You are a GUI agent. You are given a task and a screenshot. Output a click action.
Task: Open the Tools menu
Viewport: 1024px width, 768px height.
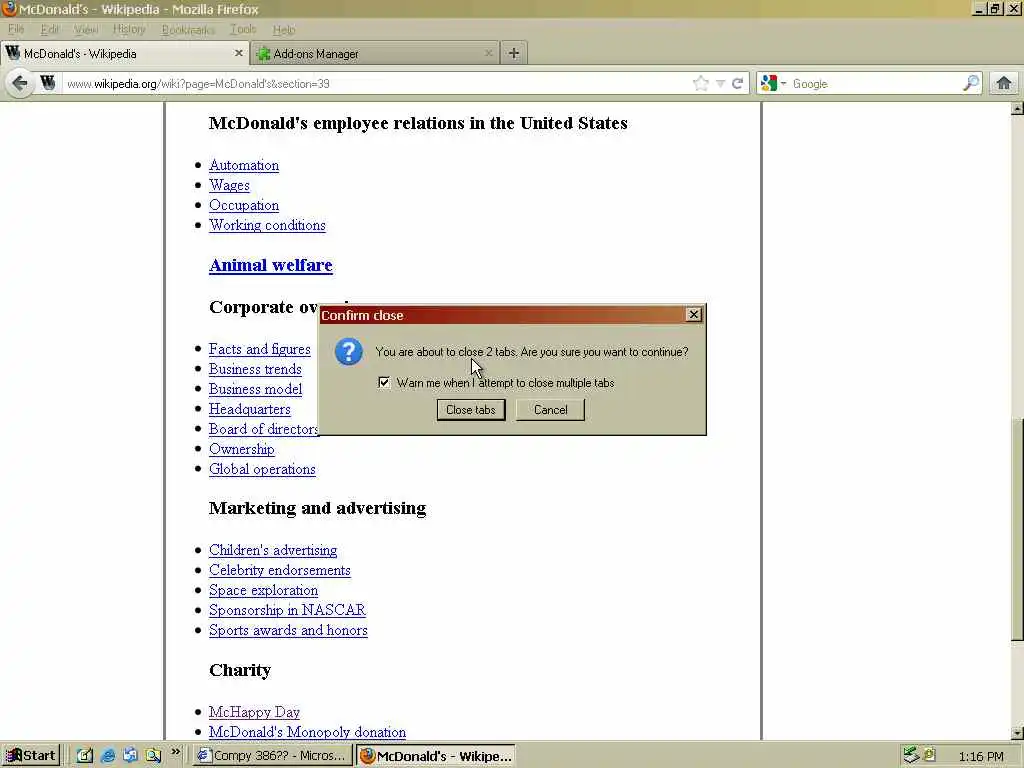(x=243, y=29)
